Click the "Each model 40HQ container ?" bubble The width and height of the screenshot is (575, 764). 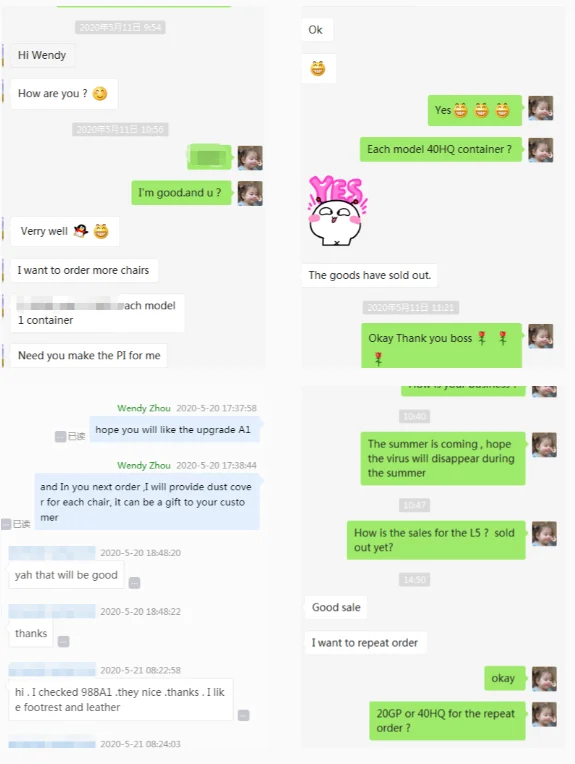tap(440, 149)
